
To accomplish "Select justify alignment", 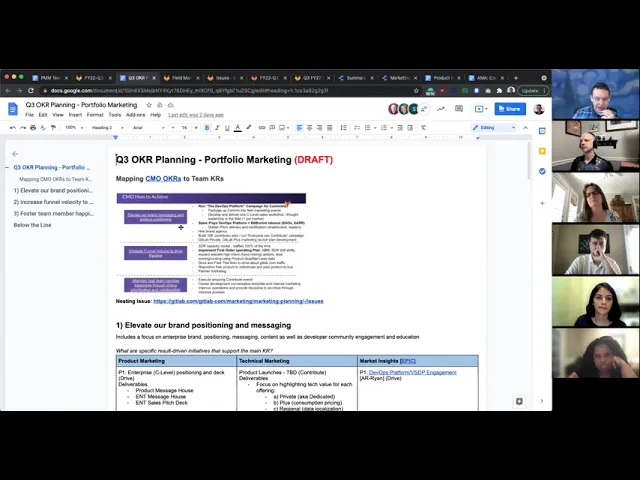I will click(x=330, y=128).
